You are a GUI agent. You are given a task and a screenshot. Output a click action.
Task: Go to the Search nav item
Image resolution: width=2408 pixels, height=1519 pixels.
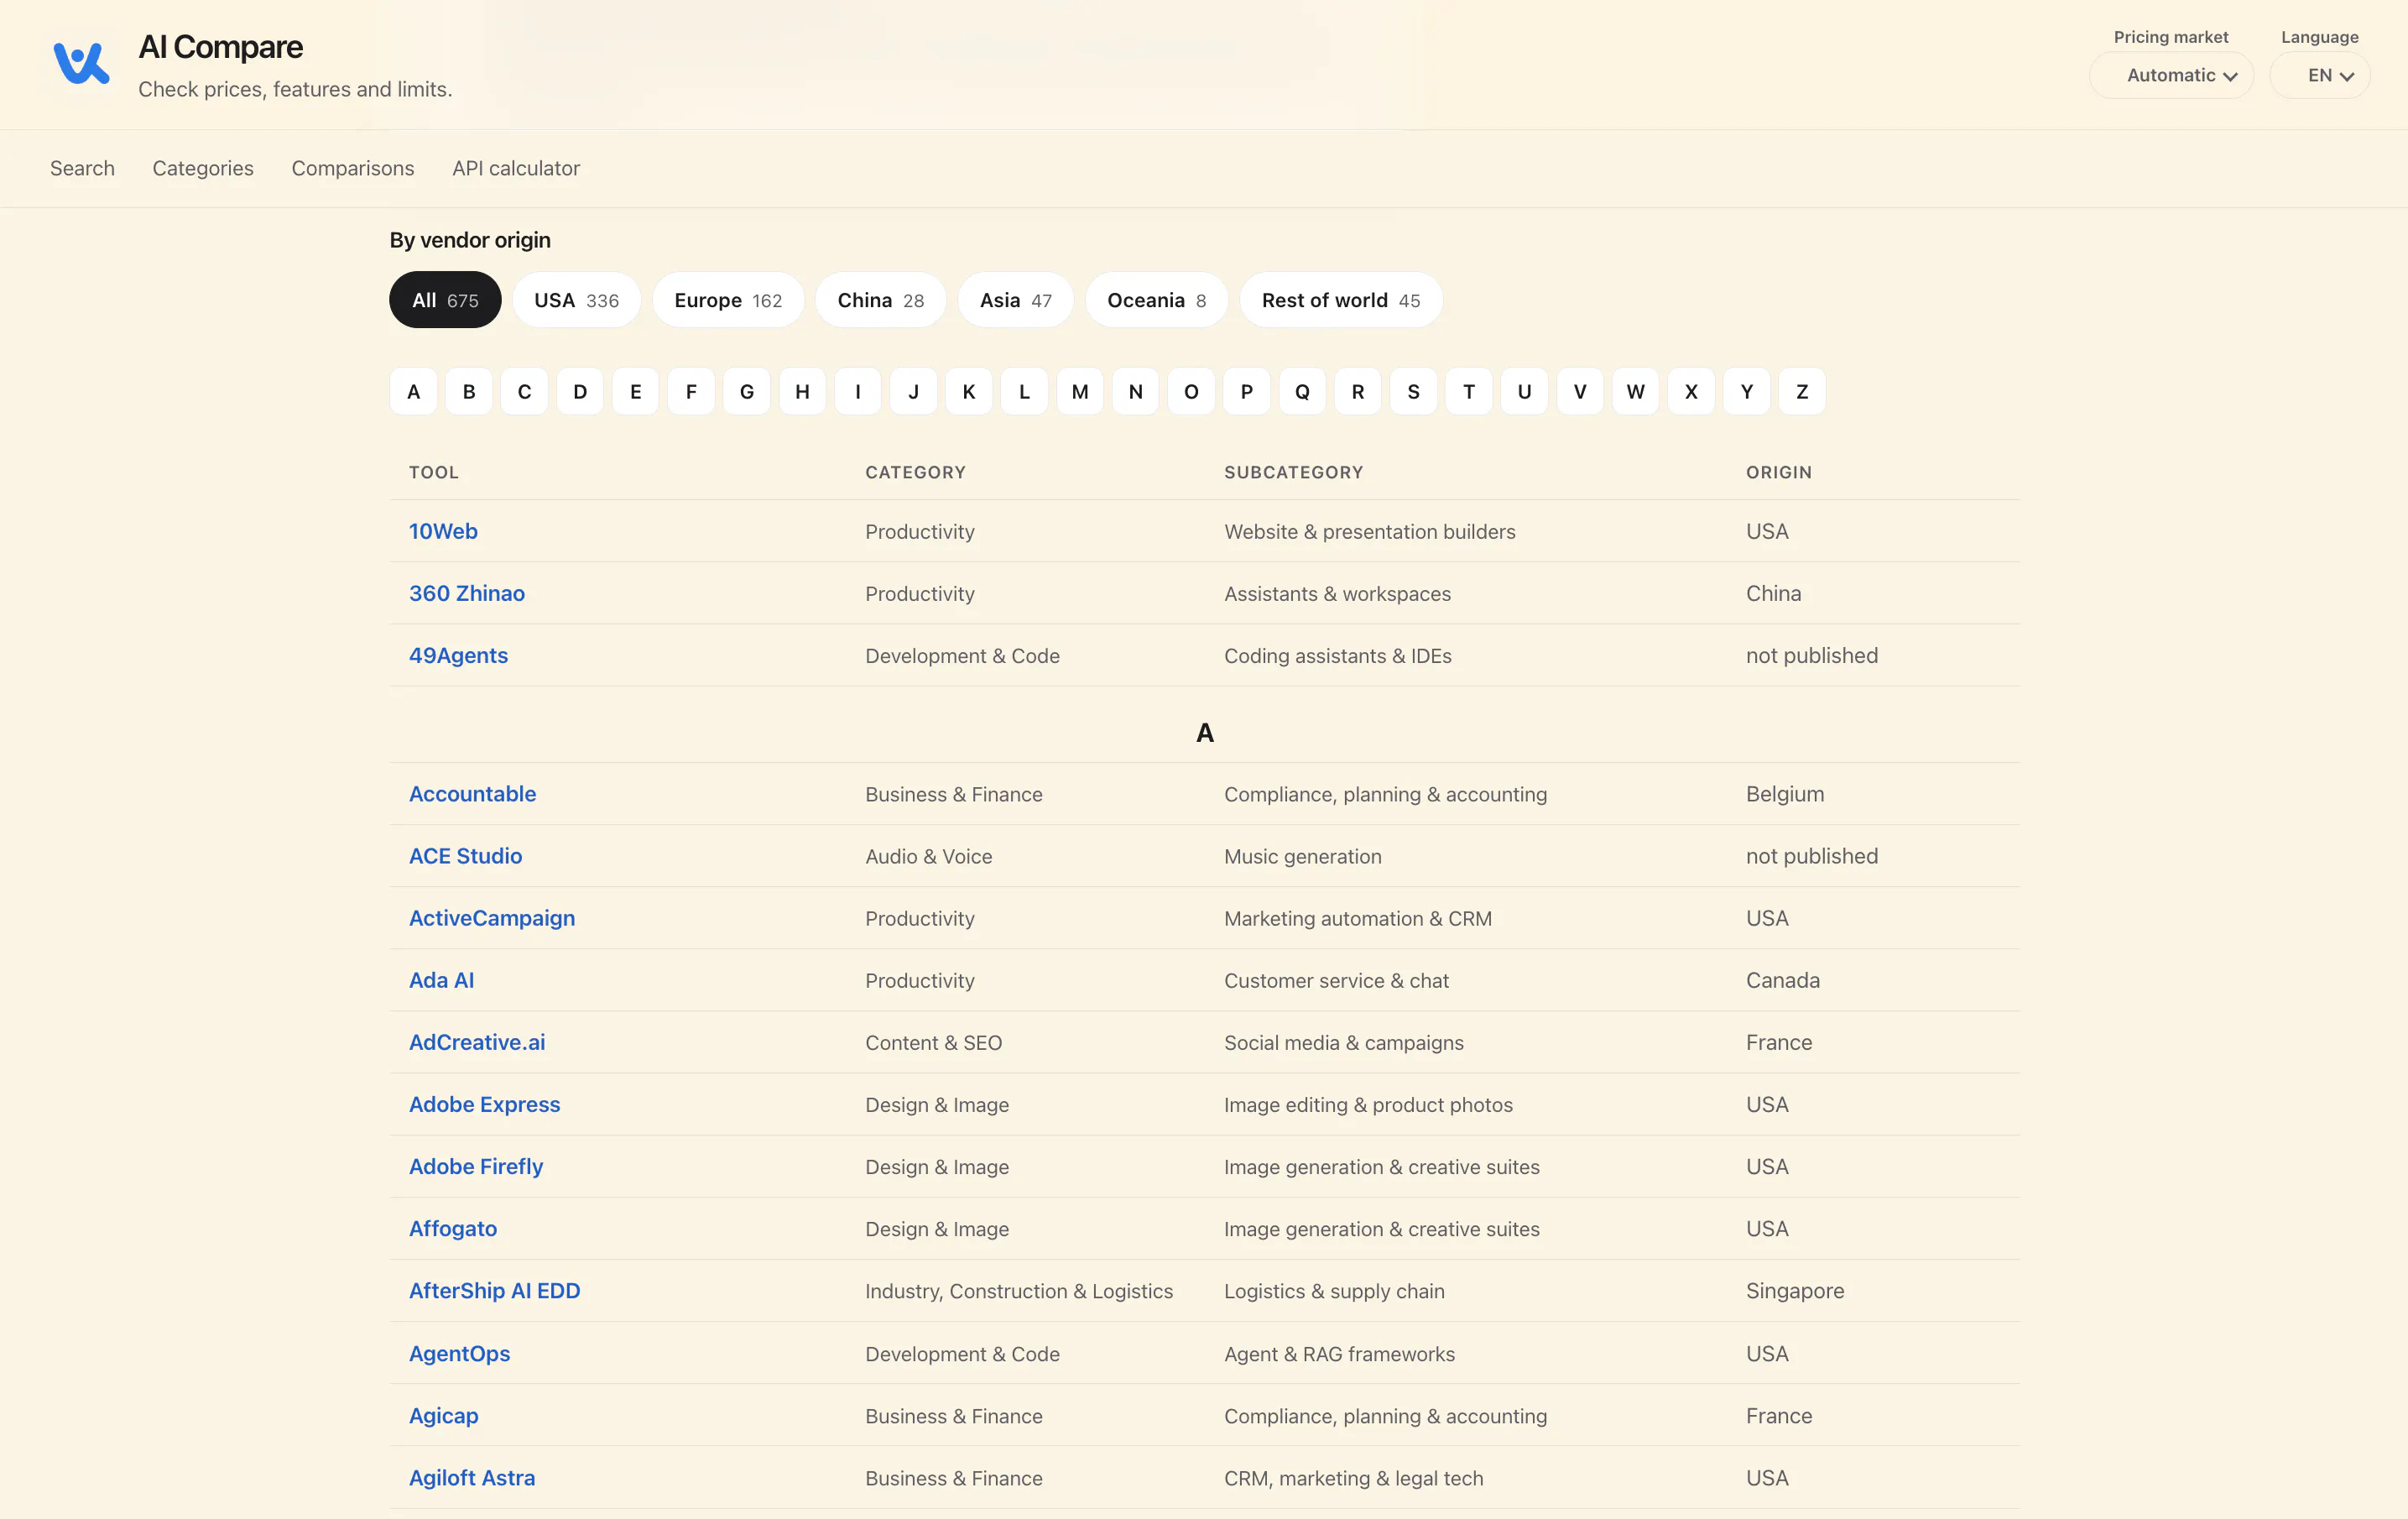pyautogui.click(x=82, y=168)
